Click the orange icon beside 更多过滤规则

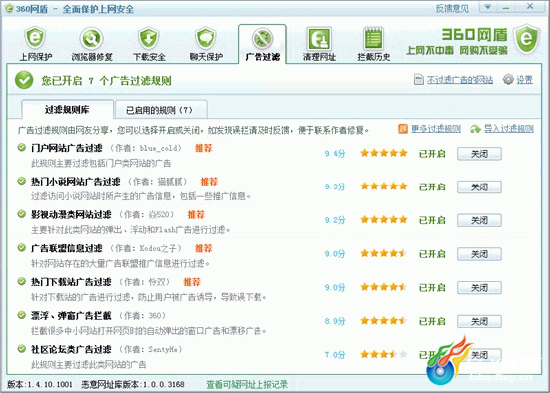pos(403,129)
